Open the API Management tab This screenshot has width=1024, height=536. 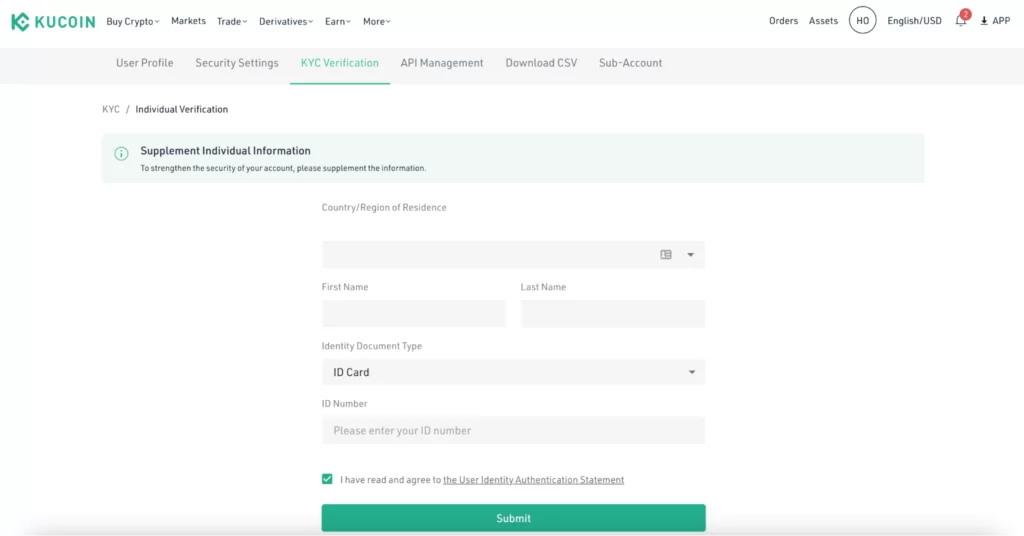[442, 63]
